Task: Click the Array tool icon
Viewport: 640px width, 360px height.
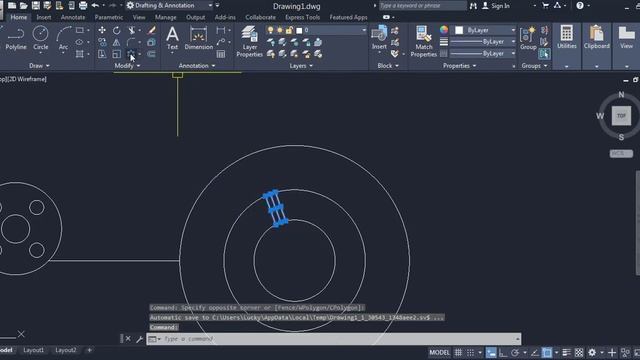Action: (131, 54)
